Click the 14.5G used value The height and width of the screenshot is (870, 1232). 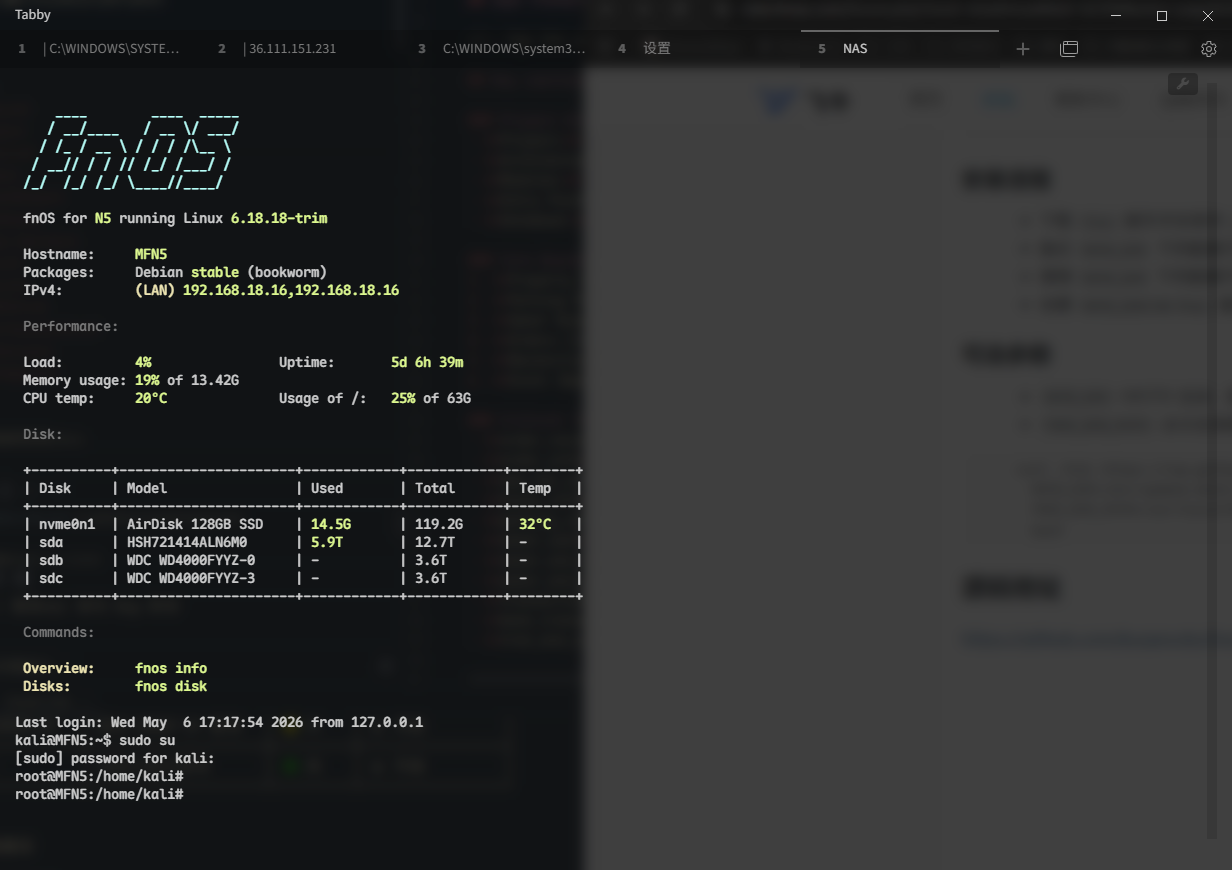pyautogui.click(x=331, y=524)
